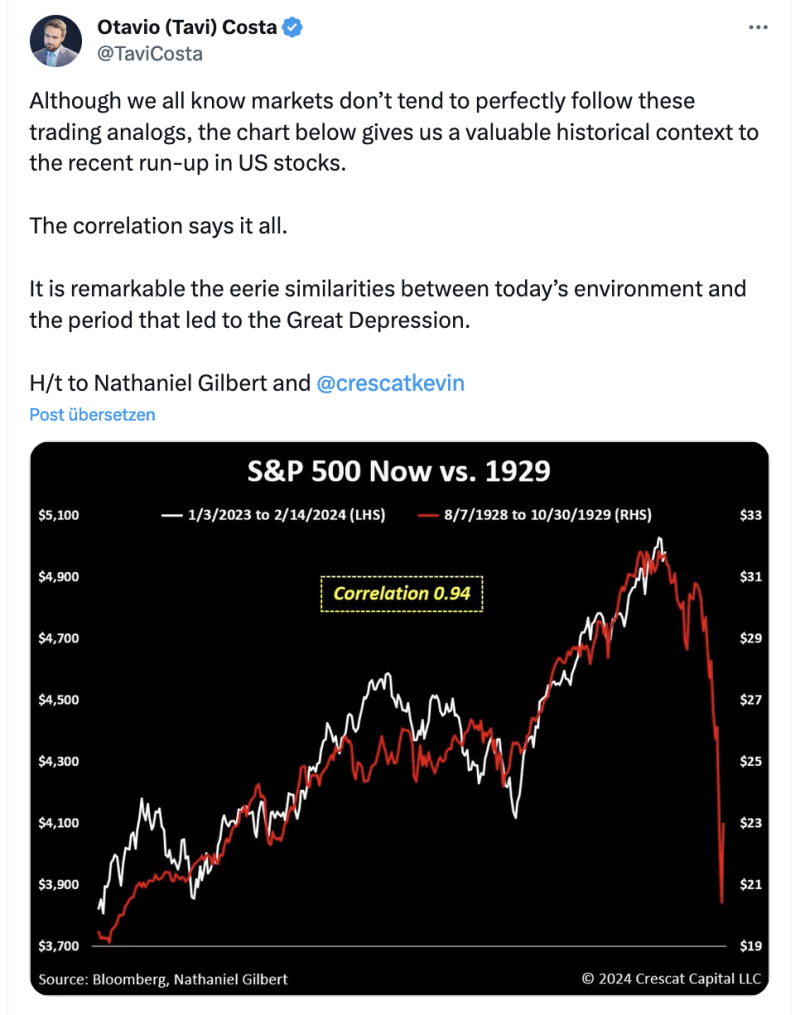
Task: Click the $19 right axis label
Action: pos(751,946)
